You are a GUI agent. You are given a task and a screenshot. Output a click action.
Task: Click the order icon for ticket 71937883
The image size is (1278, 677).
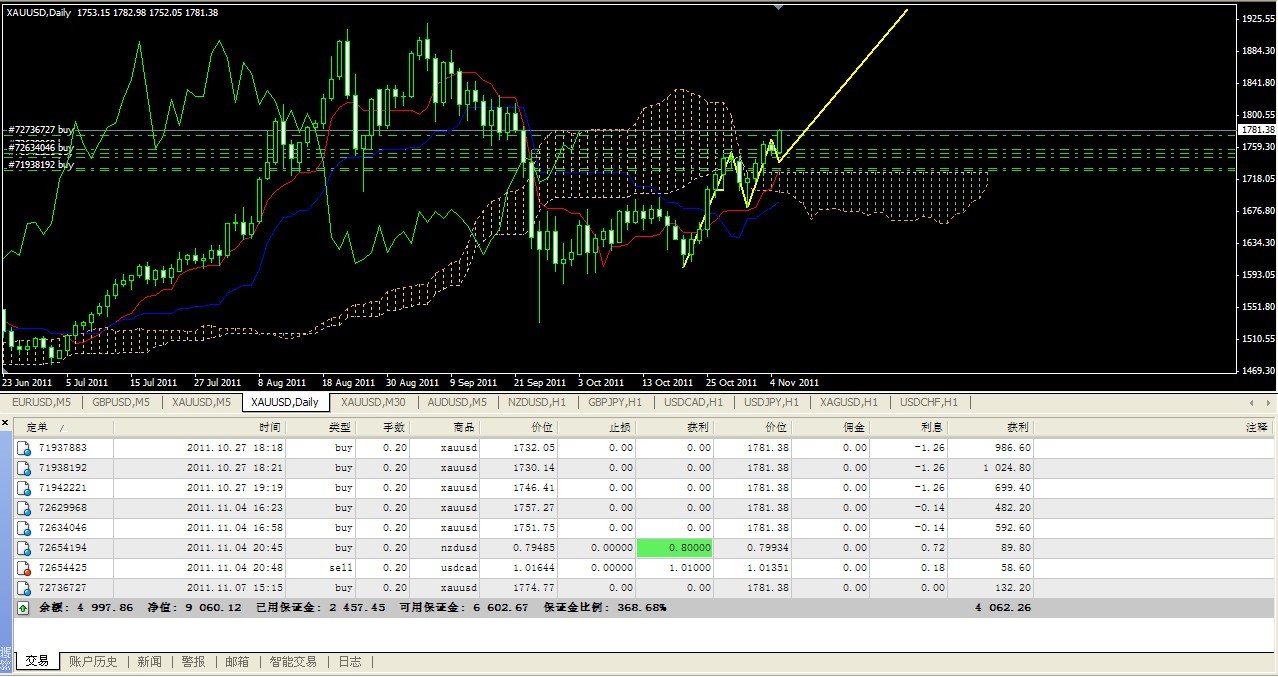point(24,448)
